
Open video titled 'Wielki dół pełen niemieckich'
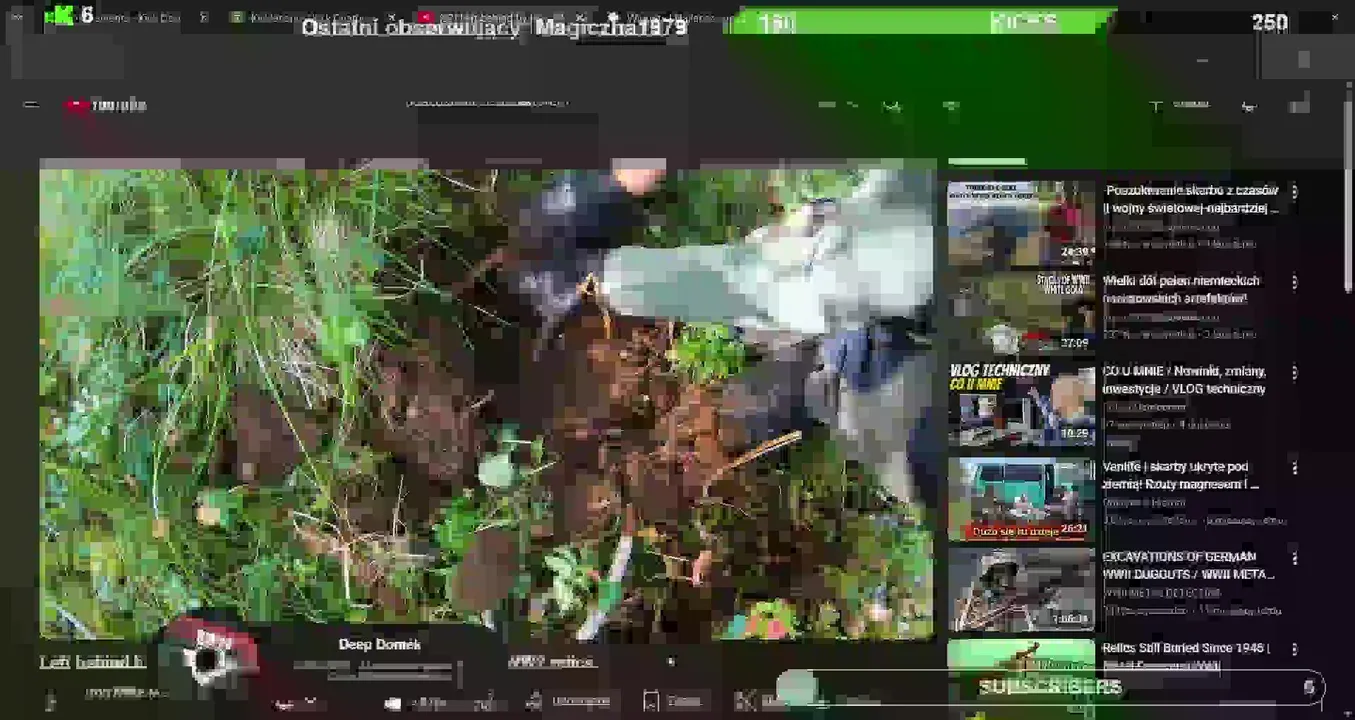(1181, 290)
